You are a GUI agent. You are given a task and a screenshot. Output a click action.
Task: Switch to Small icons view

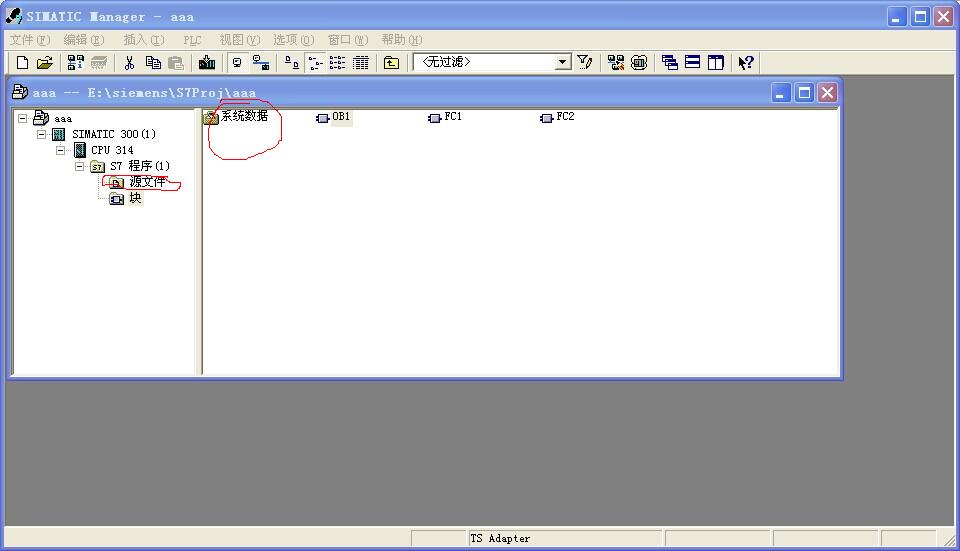pyautogui.click(x=315, y=62)
